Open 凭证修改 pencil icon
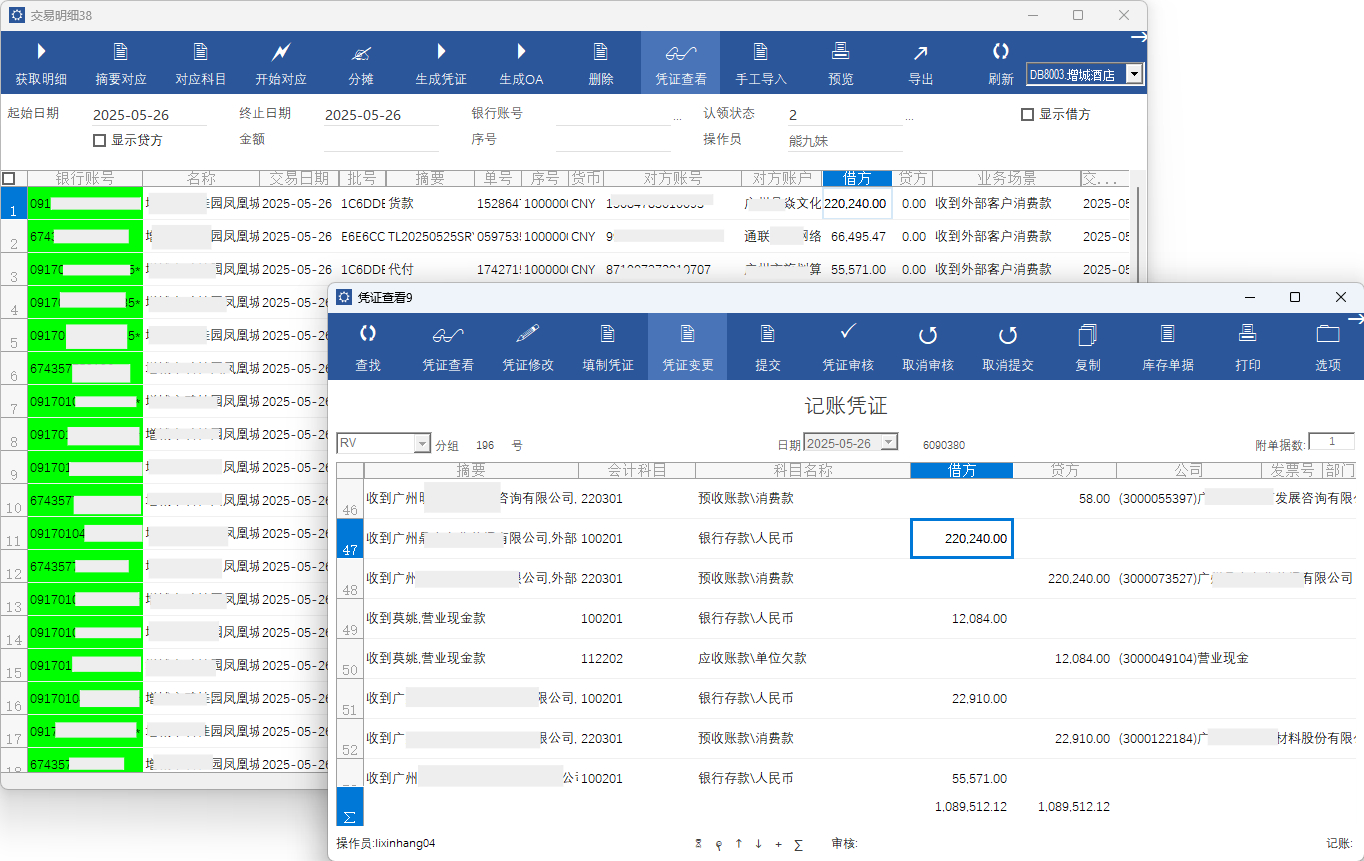The width and height of the screenshot is (1364, 861). pyautogui.click(x=528, y=335)
